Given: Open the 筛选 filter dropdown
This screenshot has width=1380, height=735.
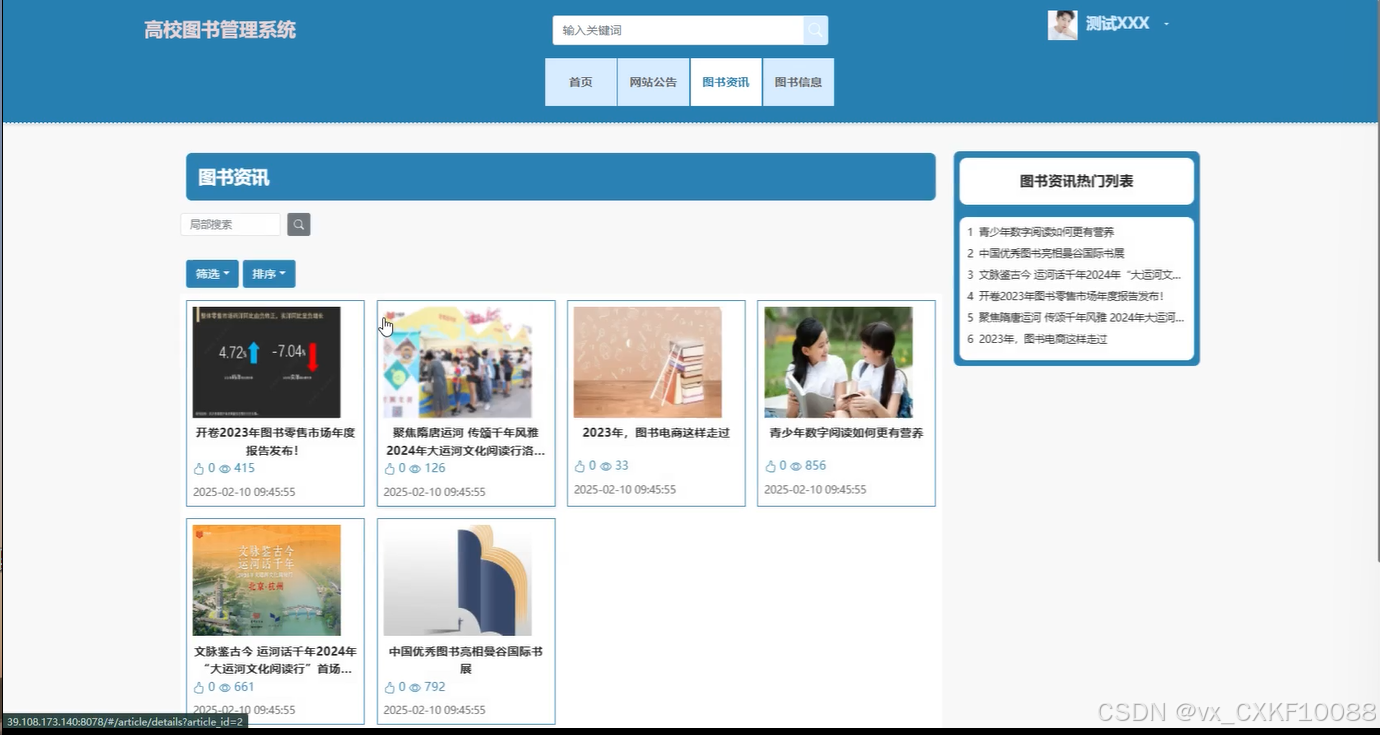Looking at the screenshot, I should click(212, 274).
